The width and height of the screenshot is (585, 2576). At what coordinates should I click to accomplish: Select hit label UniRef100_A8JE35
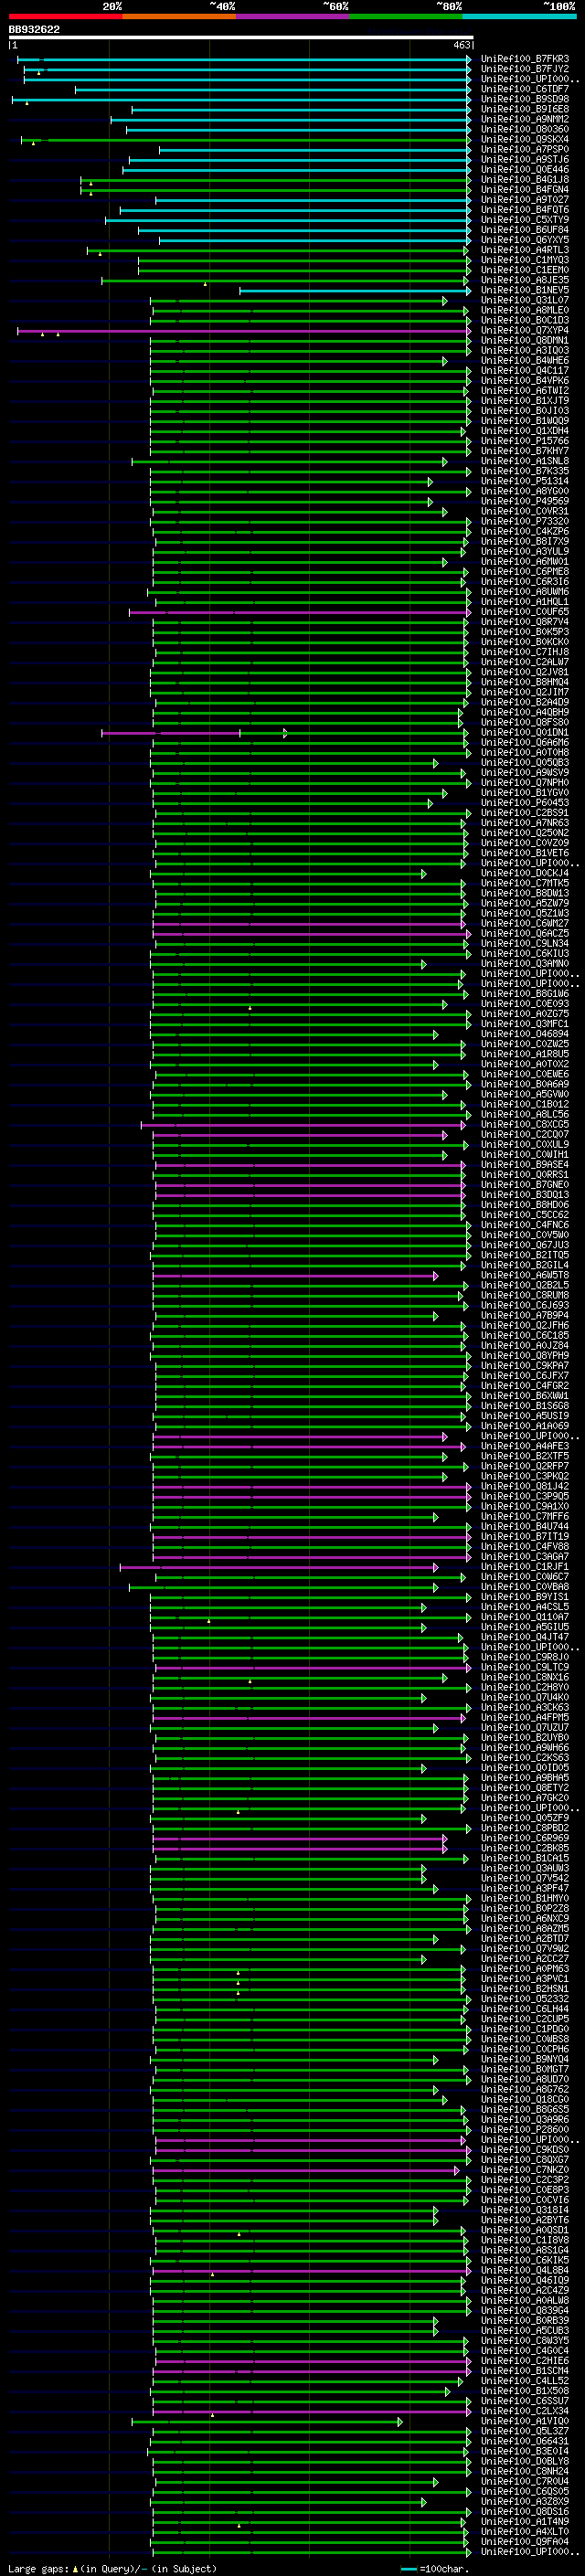click(x=525, y=280)
